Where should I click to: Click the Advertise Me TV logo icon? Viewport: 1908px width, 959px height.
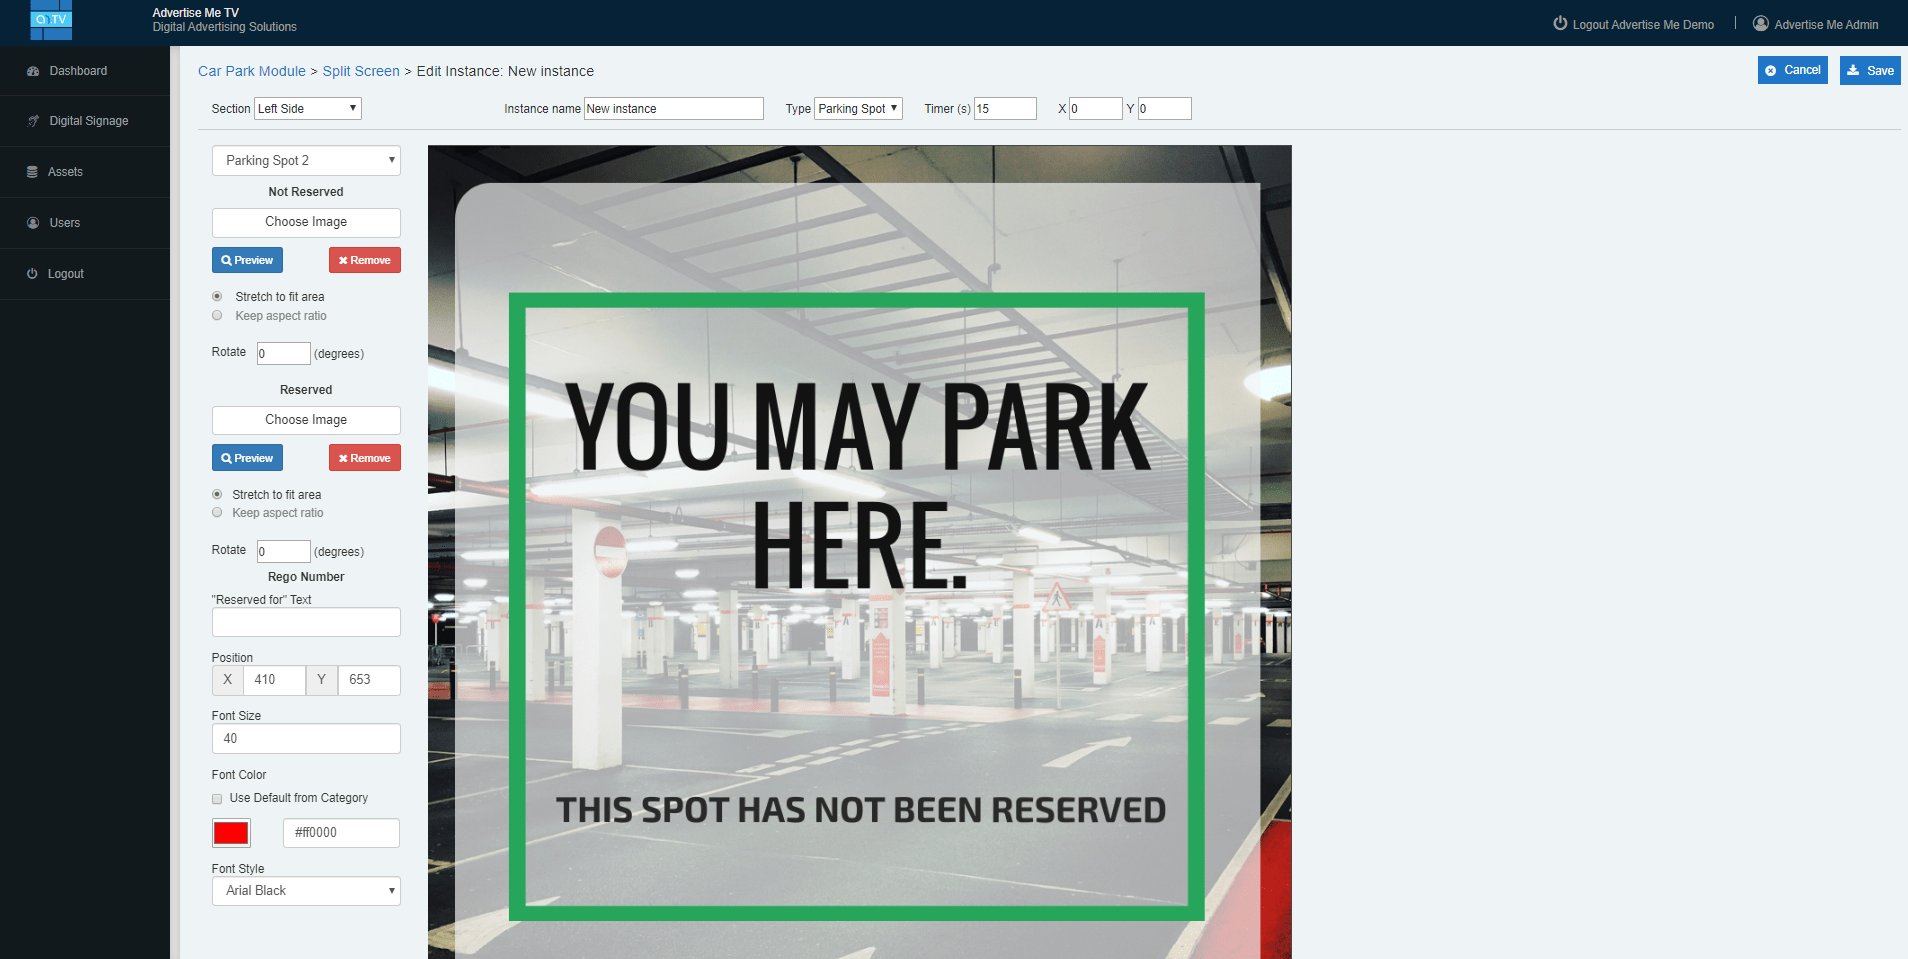pos(50,20)
